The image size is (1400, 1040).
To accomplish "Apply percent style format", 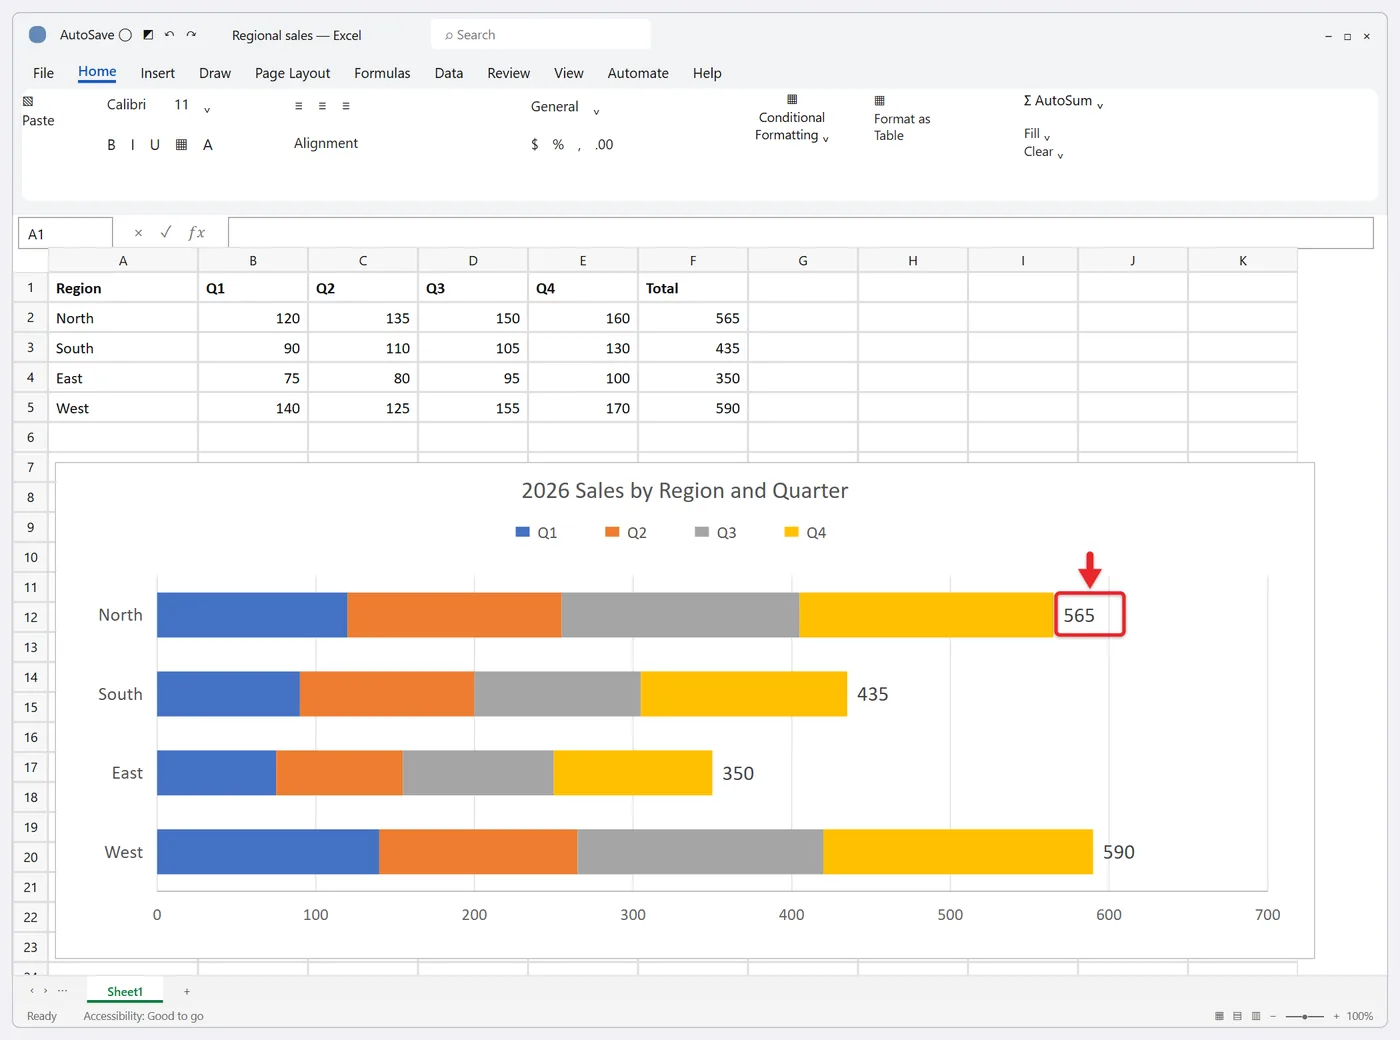I will click(558, 145).
